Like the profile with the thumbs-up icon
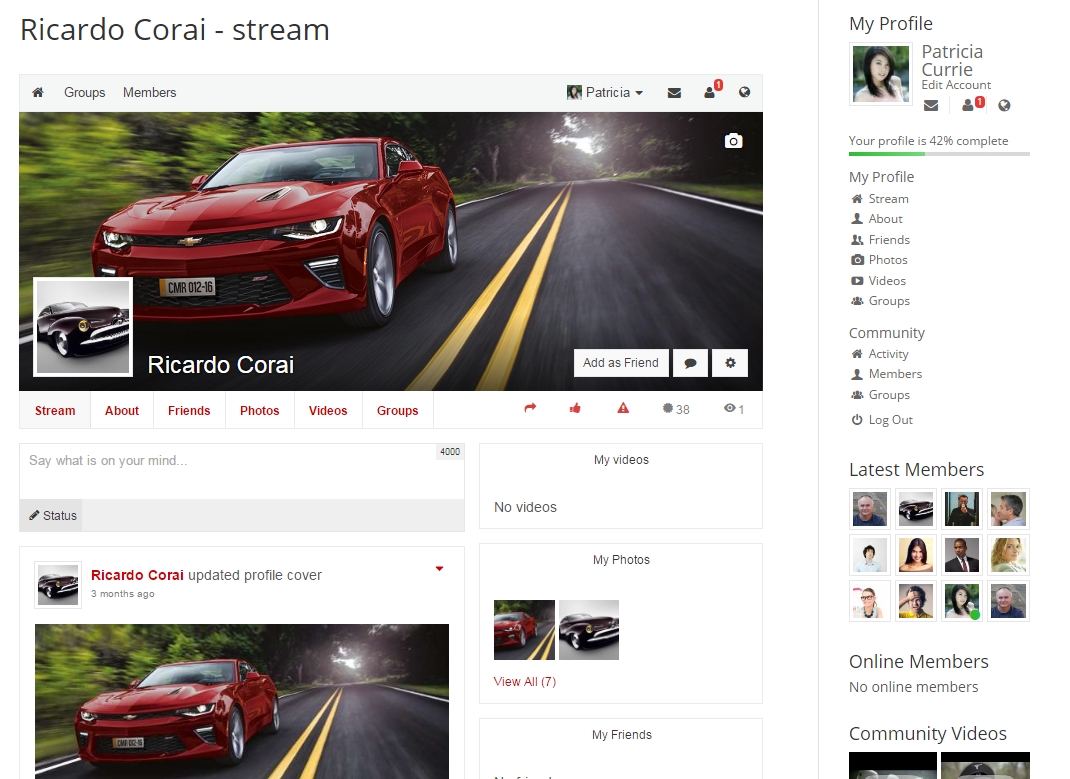The image size is (1070, 779). (575, 408)
